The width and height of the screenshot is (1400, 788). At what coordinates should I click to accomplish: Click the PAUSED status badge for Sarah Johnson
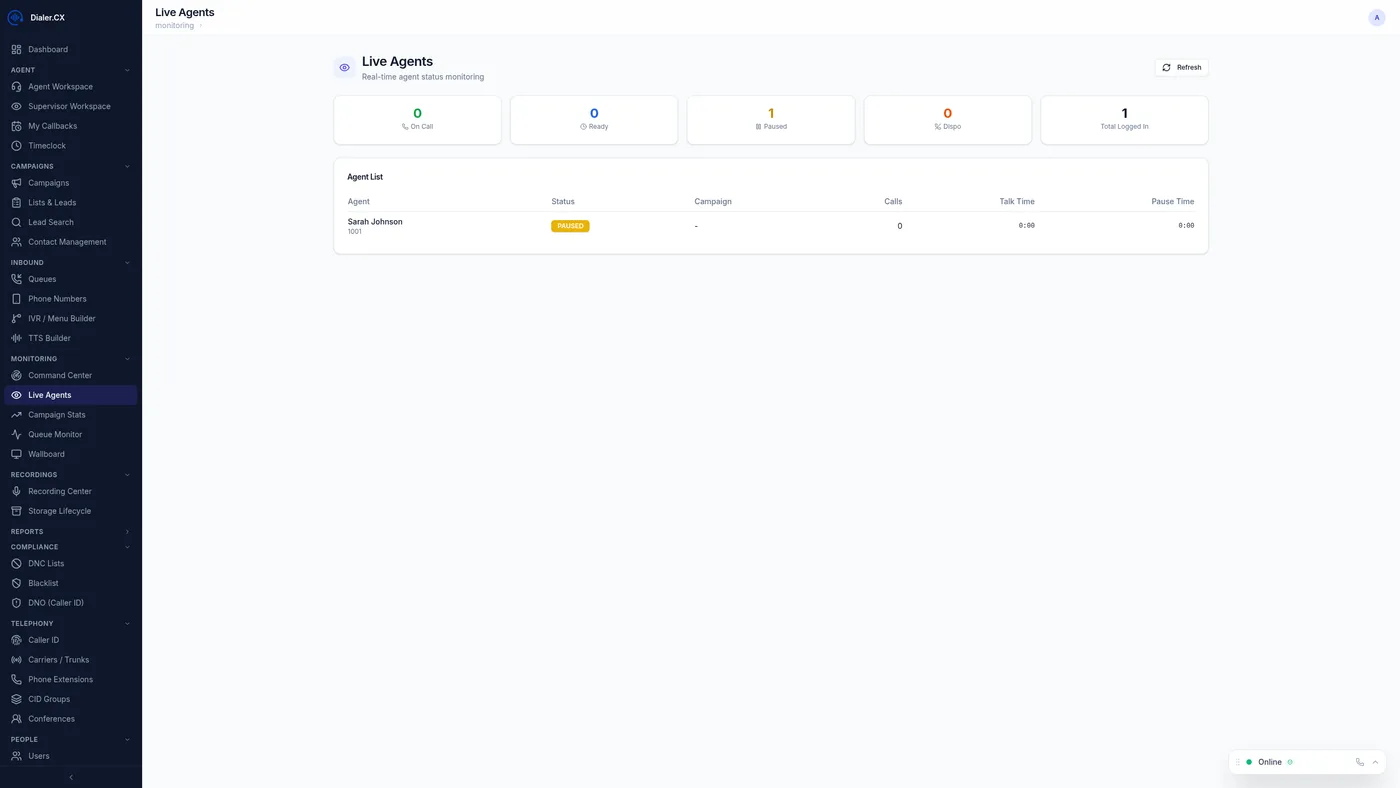[x=570, y=225]
